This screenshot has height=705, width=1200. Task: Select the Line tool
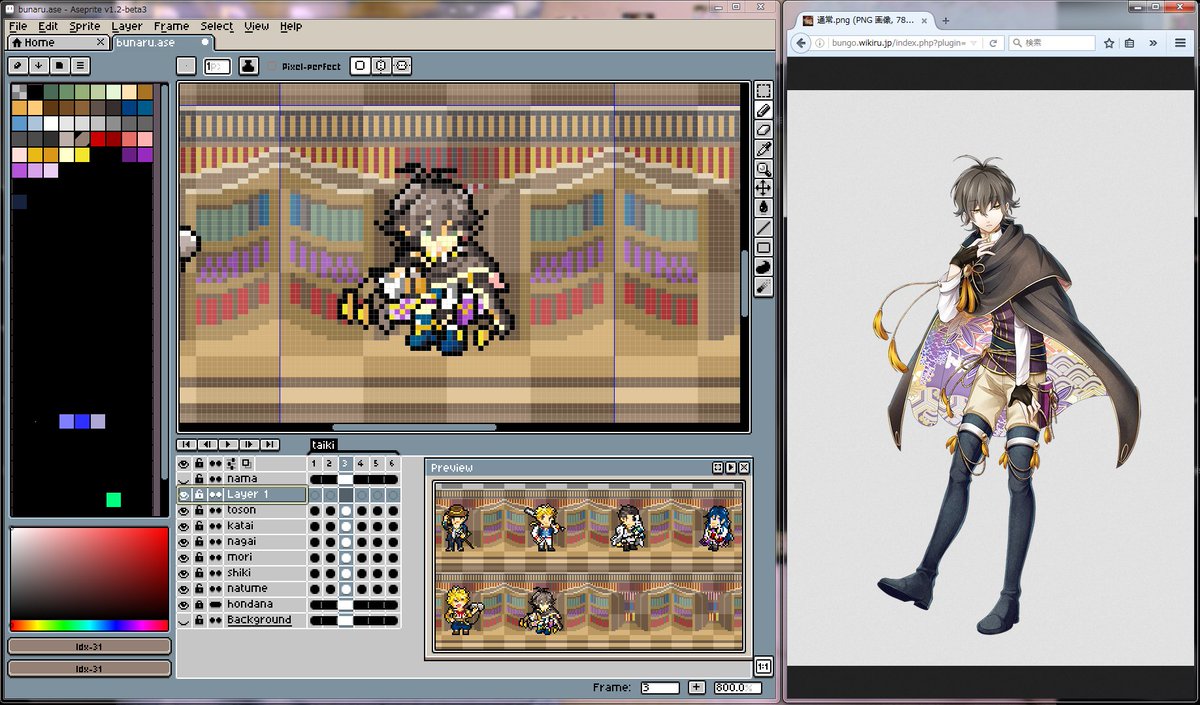coord(763,227)
